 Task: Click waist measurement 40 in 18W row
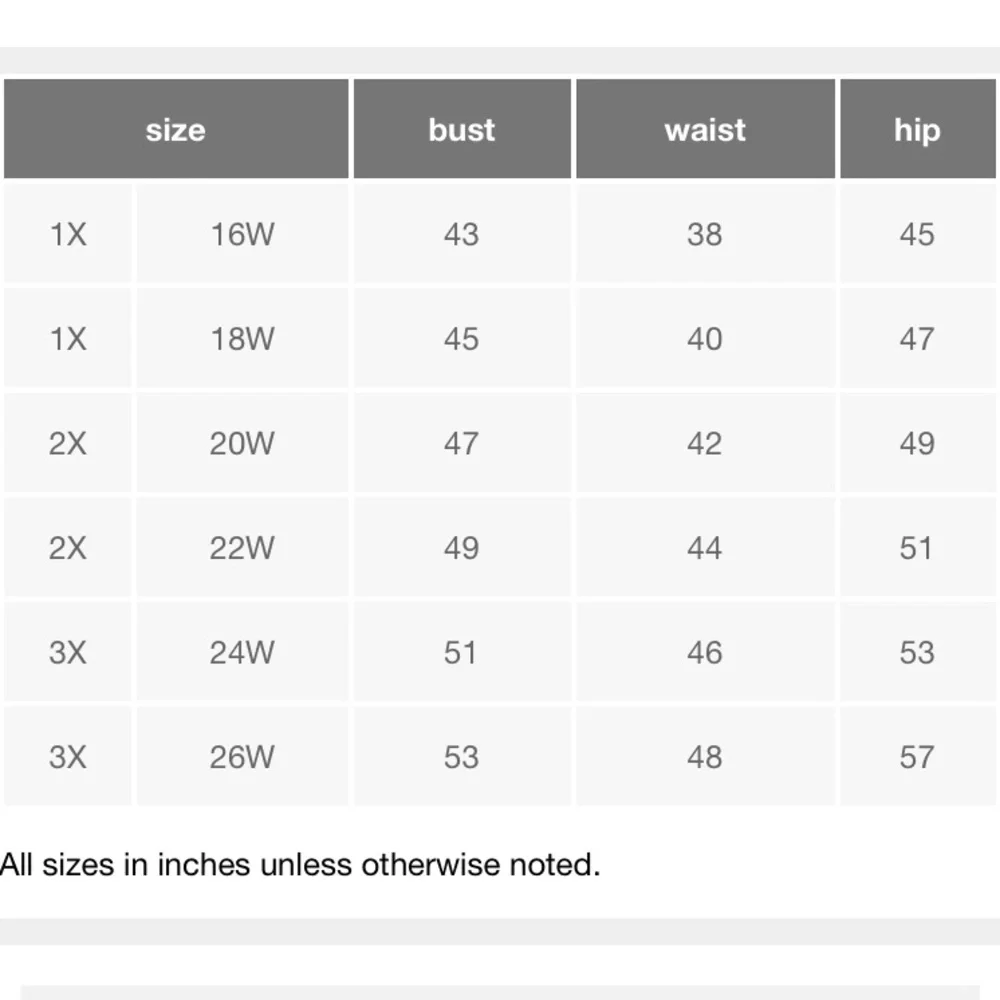(704, 339)
